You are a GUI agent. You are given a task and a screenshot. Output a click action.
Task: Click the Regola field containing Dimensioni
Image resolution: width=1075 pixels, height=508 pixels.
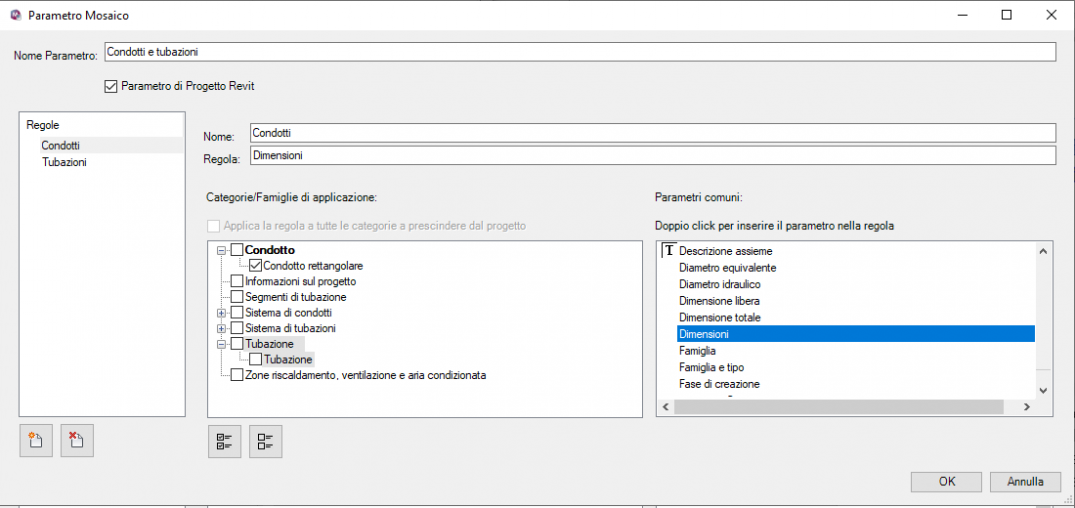(x=653, y=156)
